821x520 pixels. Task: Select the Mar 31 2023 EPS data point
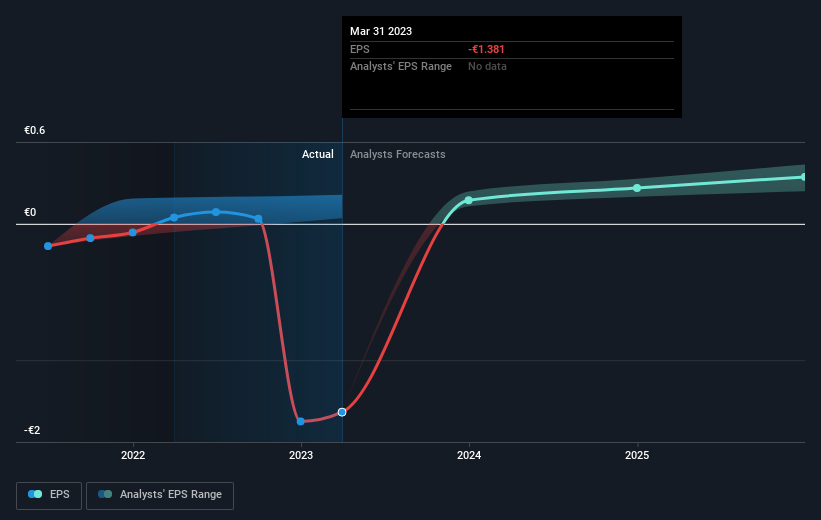click(x=342, y=412)
